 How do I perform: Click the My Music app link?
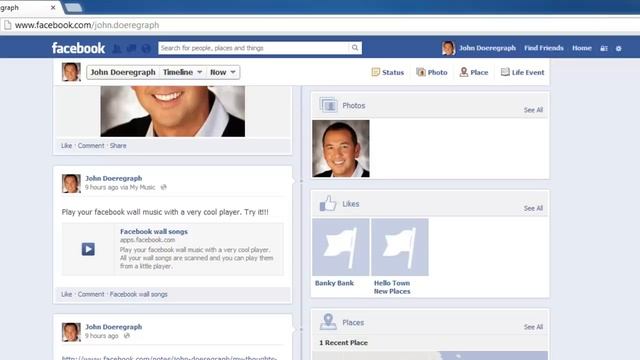[142, 187]
